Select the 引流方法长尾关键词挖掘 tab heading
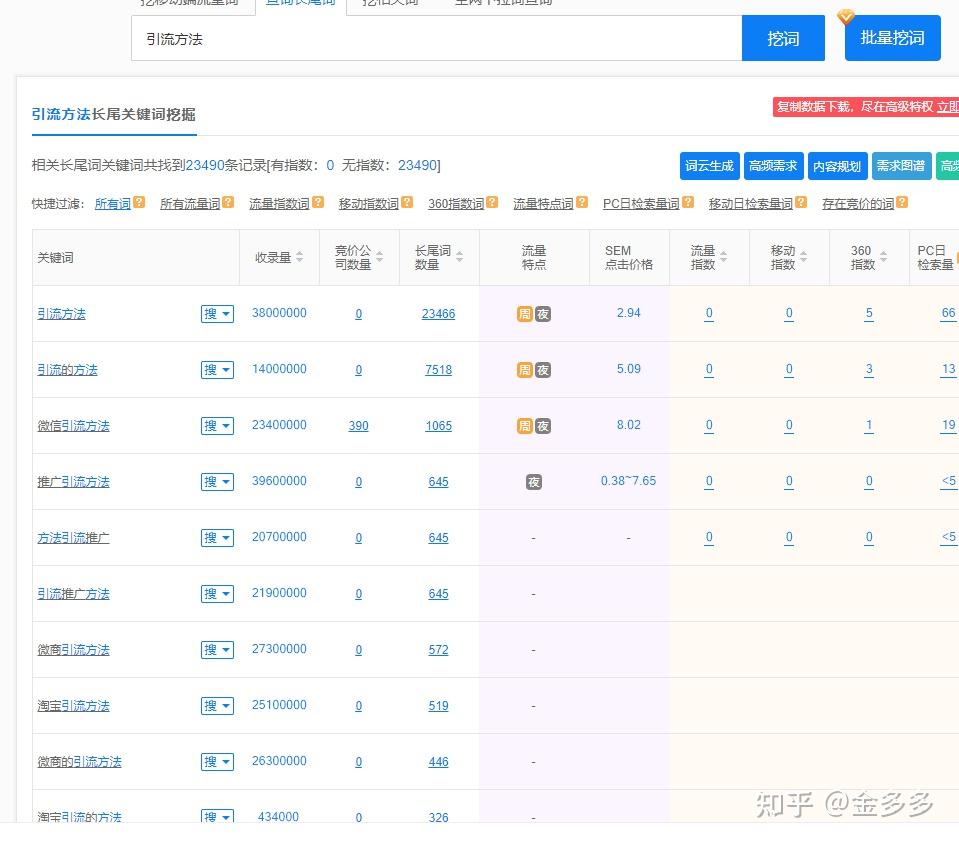Viewport: 959px width, 843px height. point(114,114)
